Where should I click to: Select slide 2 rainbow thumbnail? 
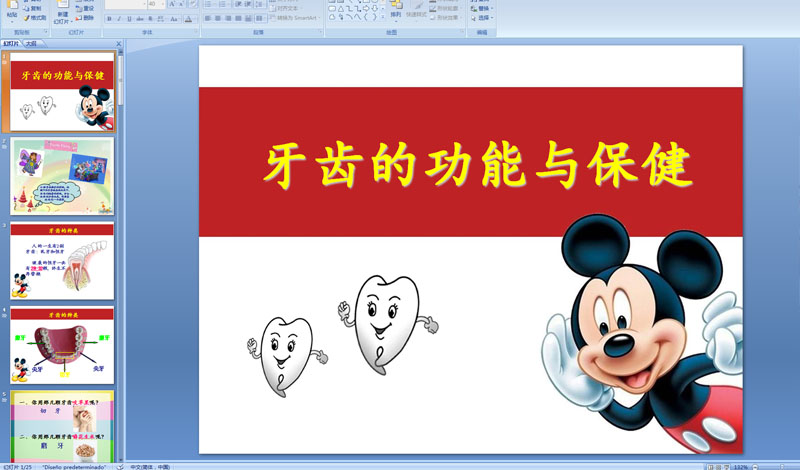(62, 176)
